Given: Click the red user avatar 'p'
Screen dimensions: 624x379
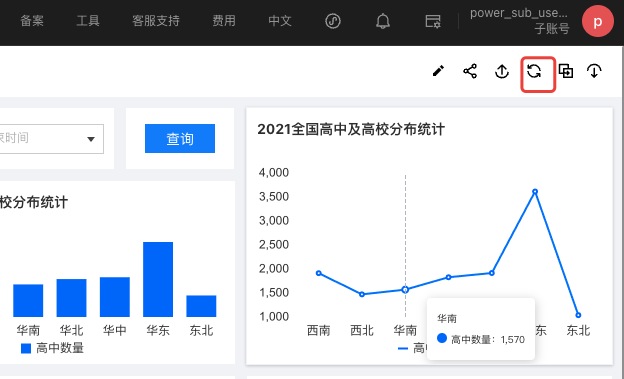Looking at the screenshot, I should coord(598,21).
